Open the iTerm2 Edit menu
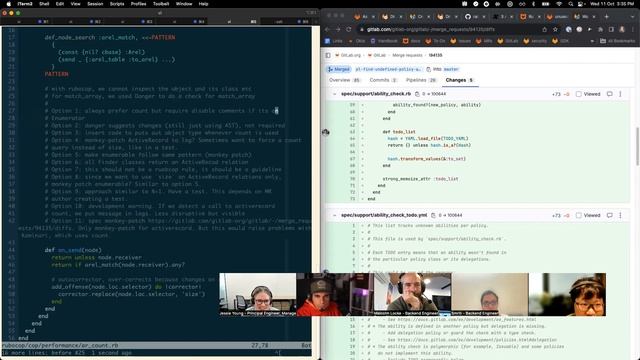 (x=60, y=4)
